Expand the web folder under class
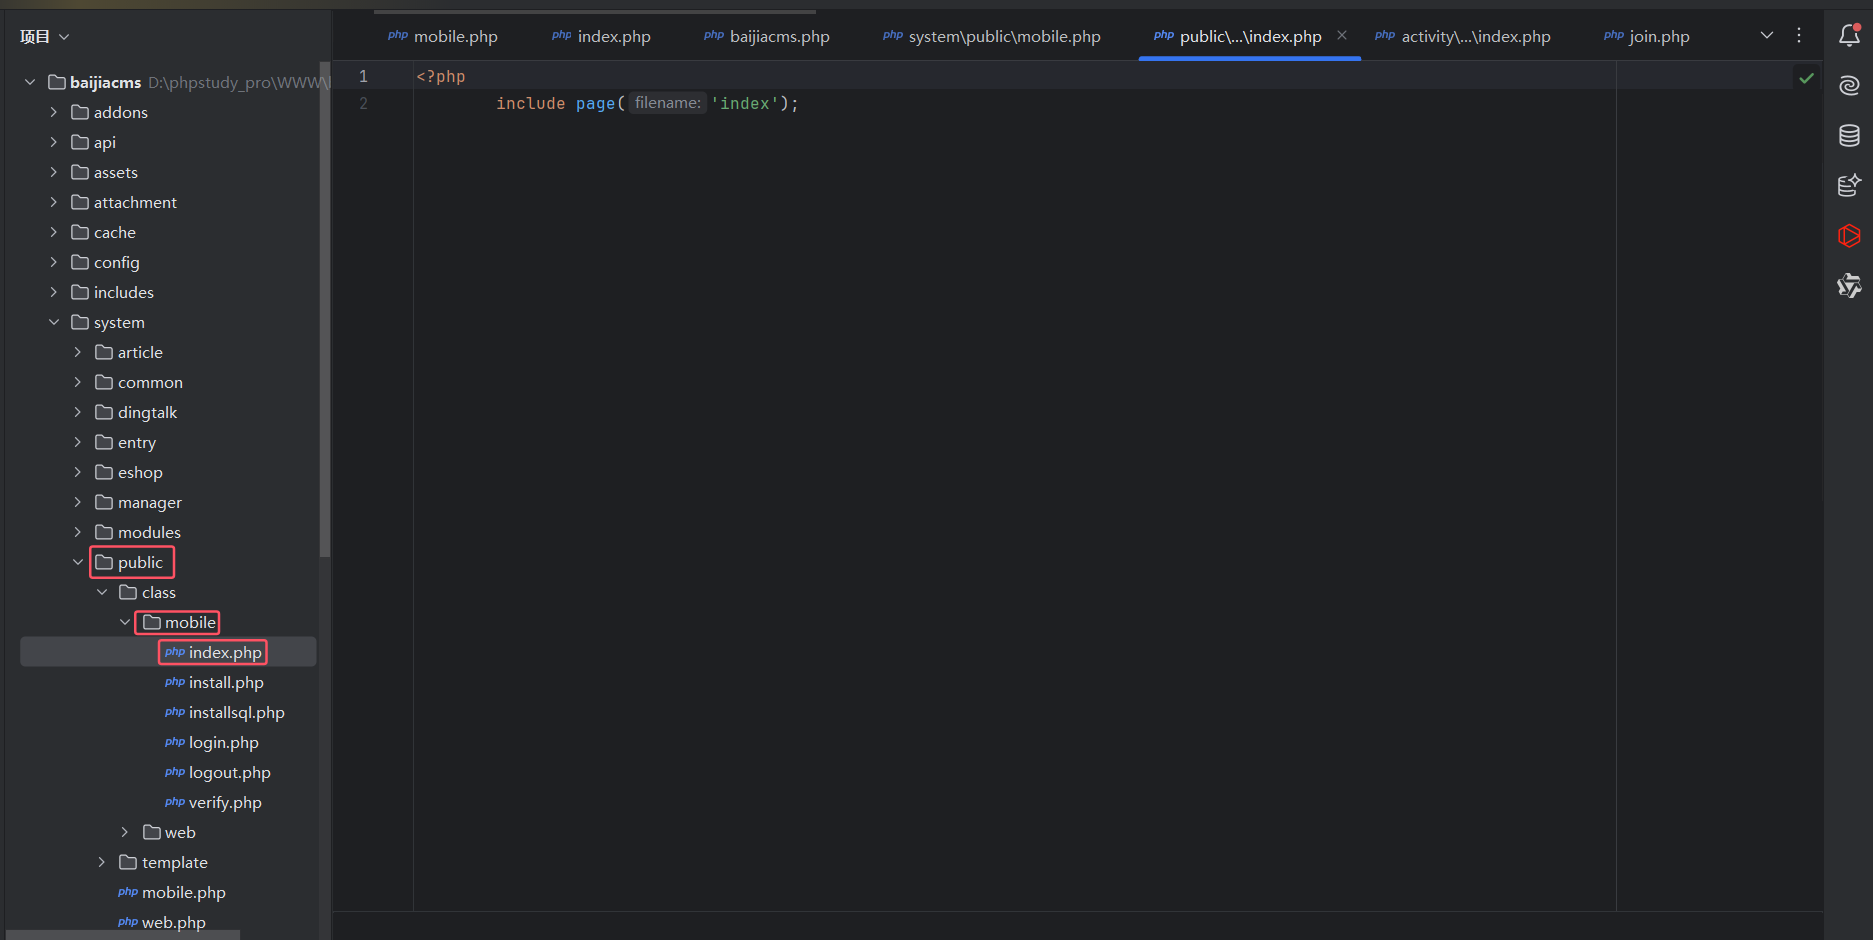Viewport: 1873px width, 940px height. click(125, 832)
